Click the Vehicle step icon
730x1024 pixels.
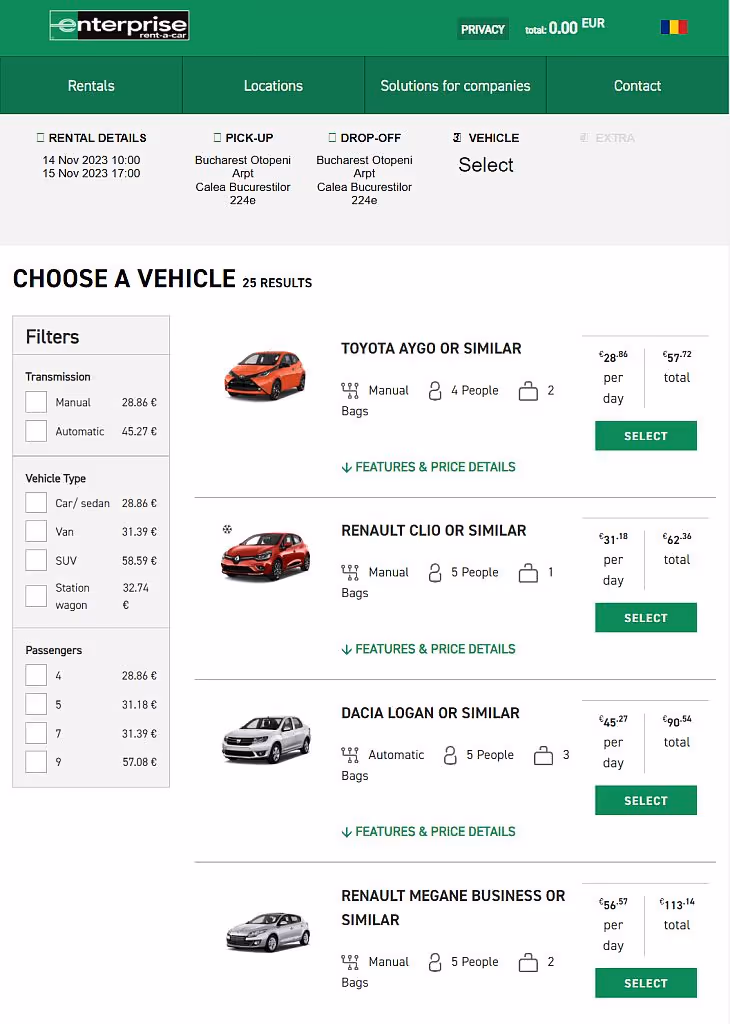tap(457, 138)
